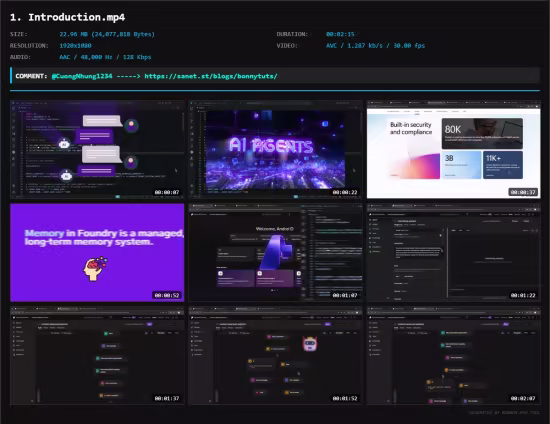
Task: Click the AUDIO: label
Action: coord(20,57)
